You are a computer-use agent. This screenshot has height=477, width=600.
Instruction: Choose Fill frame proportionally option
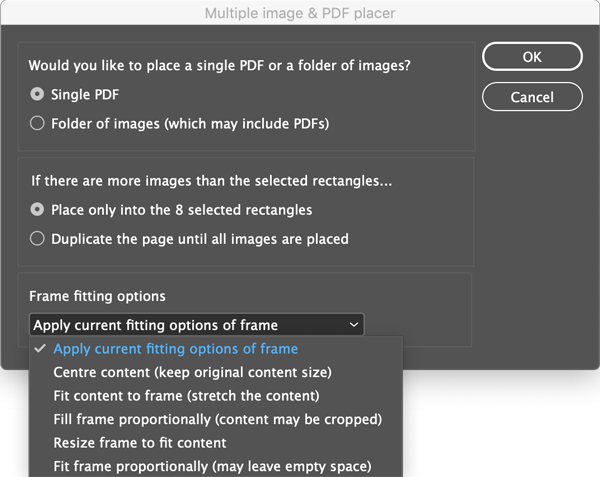217,419
